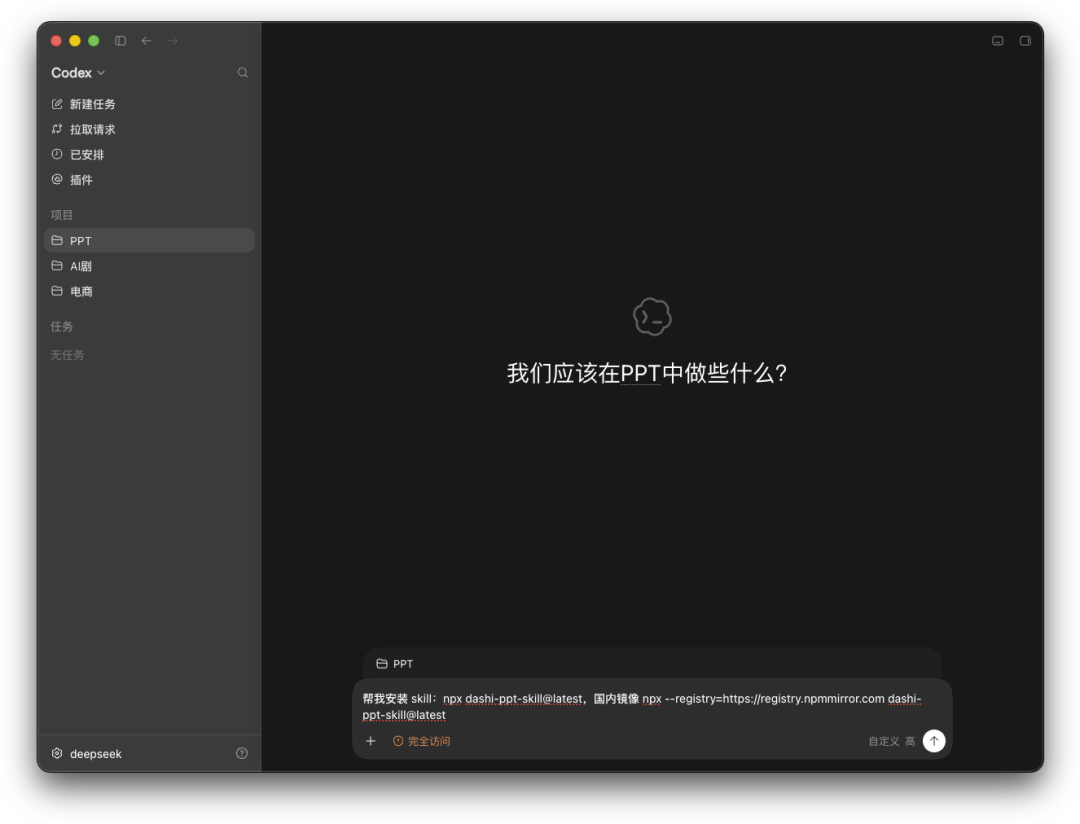Screen dimensions: 1080x824
Task: Click the Codex terminal logo icon
Action: 652,317
